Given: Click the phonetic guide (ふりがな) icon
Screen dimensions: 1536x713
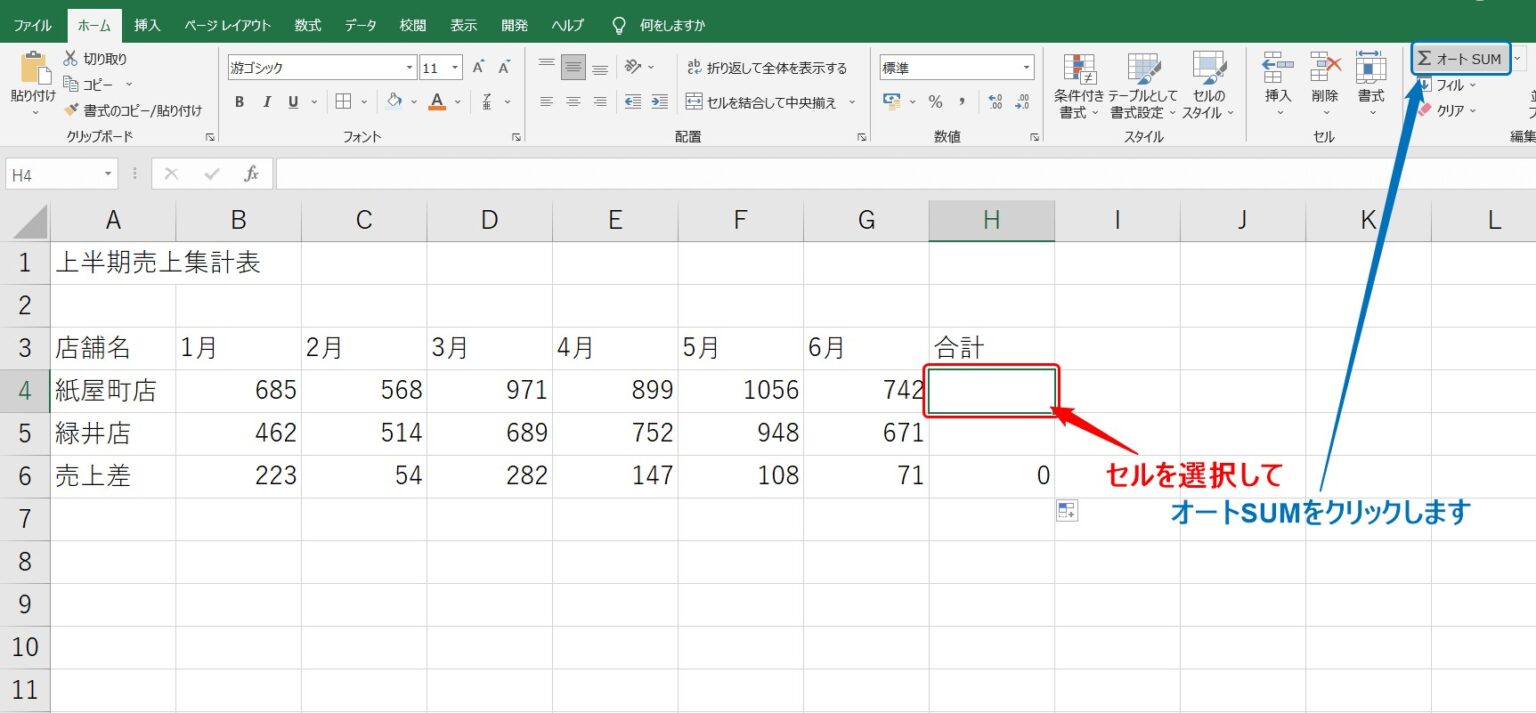Looking at the screenshot, I should coord(487,101).
